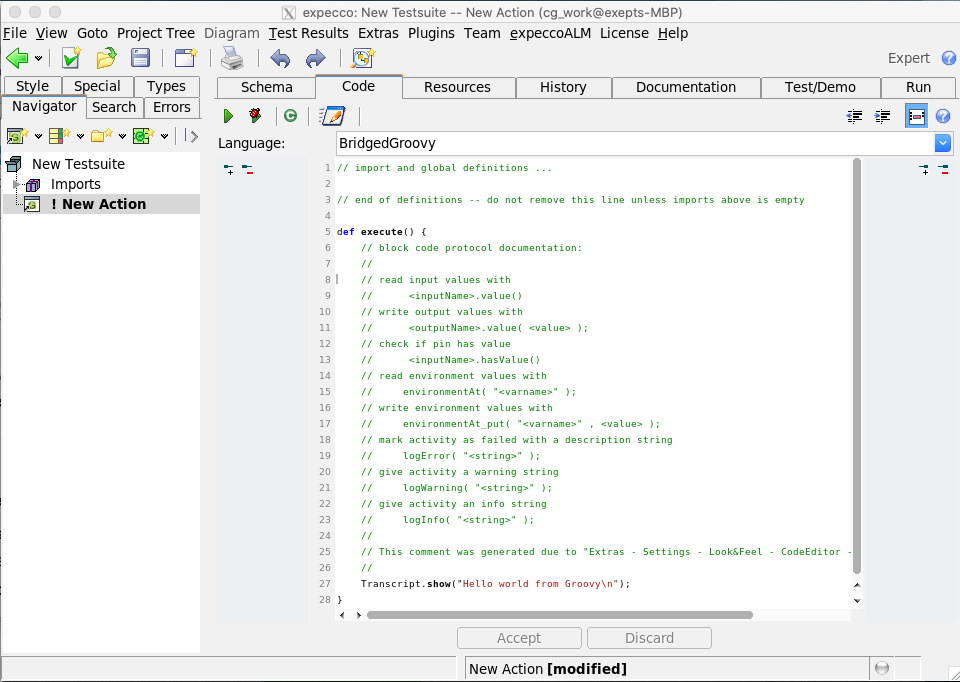Click the open folder icon in main toolbar
960x682 pixels.
[x=106, y=58]
